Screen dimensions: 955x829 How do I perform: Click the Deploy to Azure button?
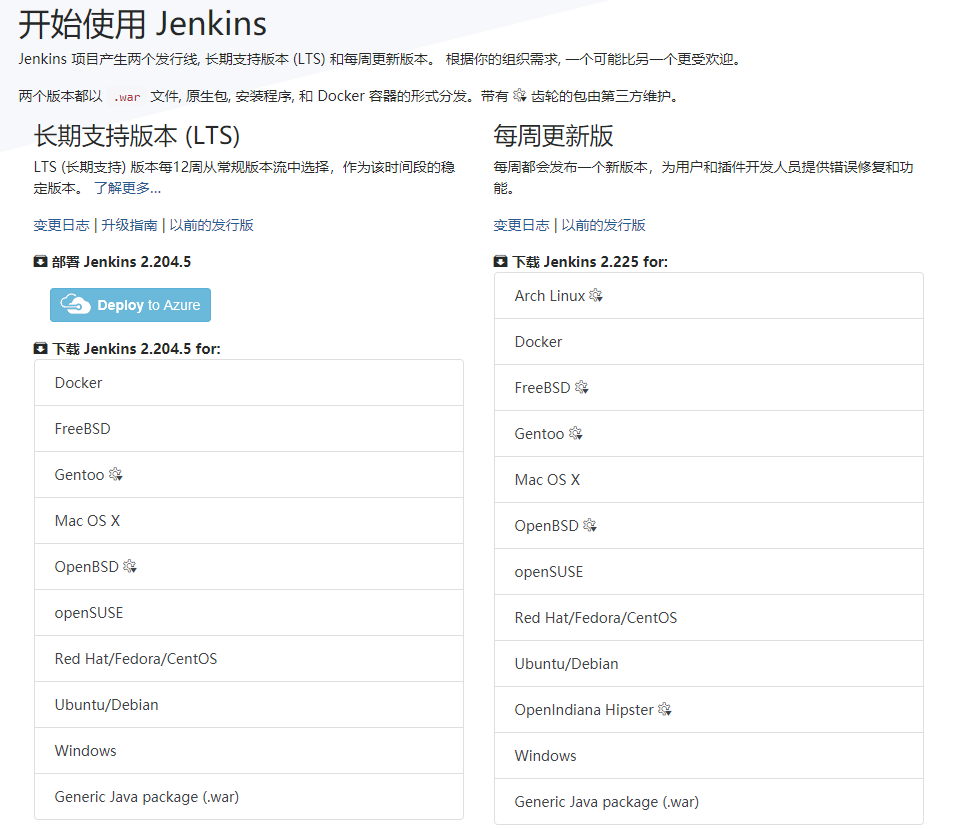click(x=130, y=305)
